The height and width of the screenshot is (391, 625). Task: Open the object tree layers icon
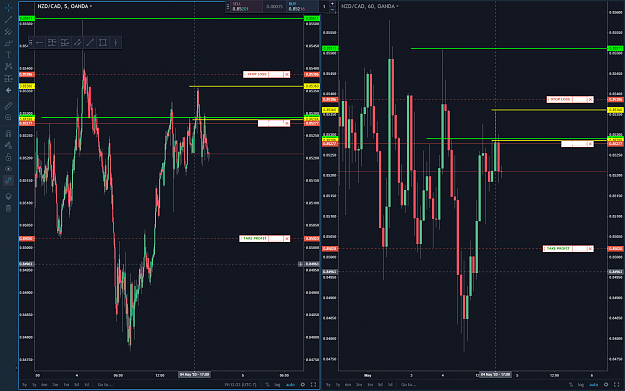coord(8,196)
